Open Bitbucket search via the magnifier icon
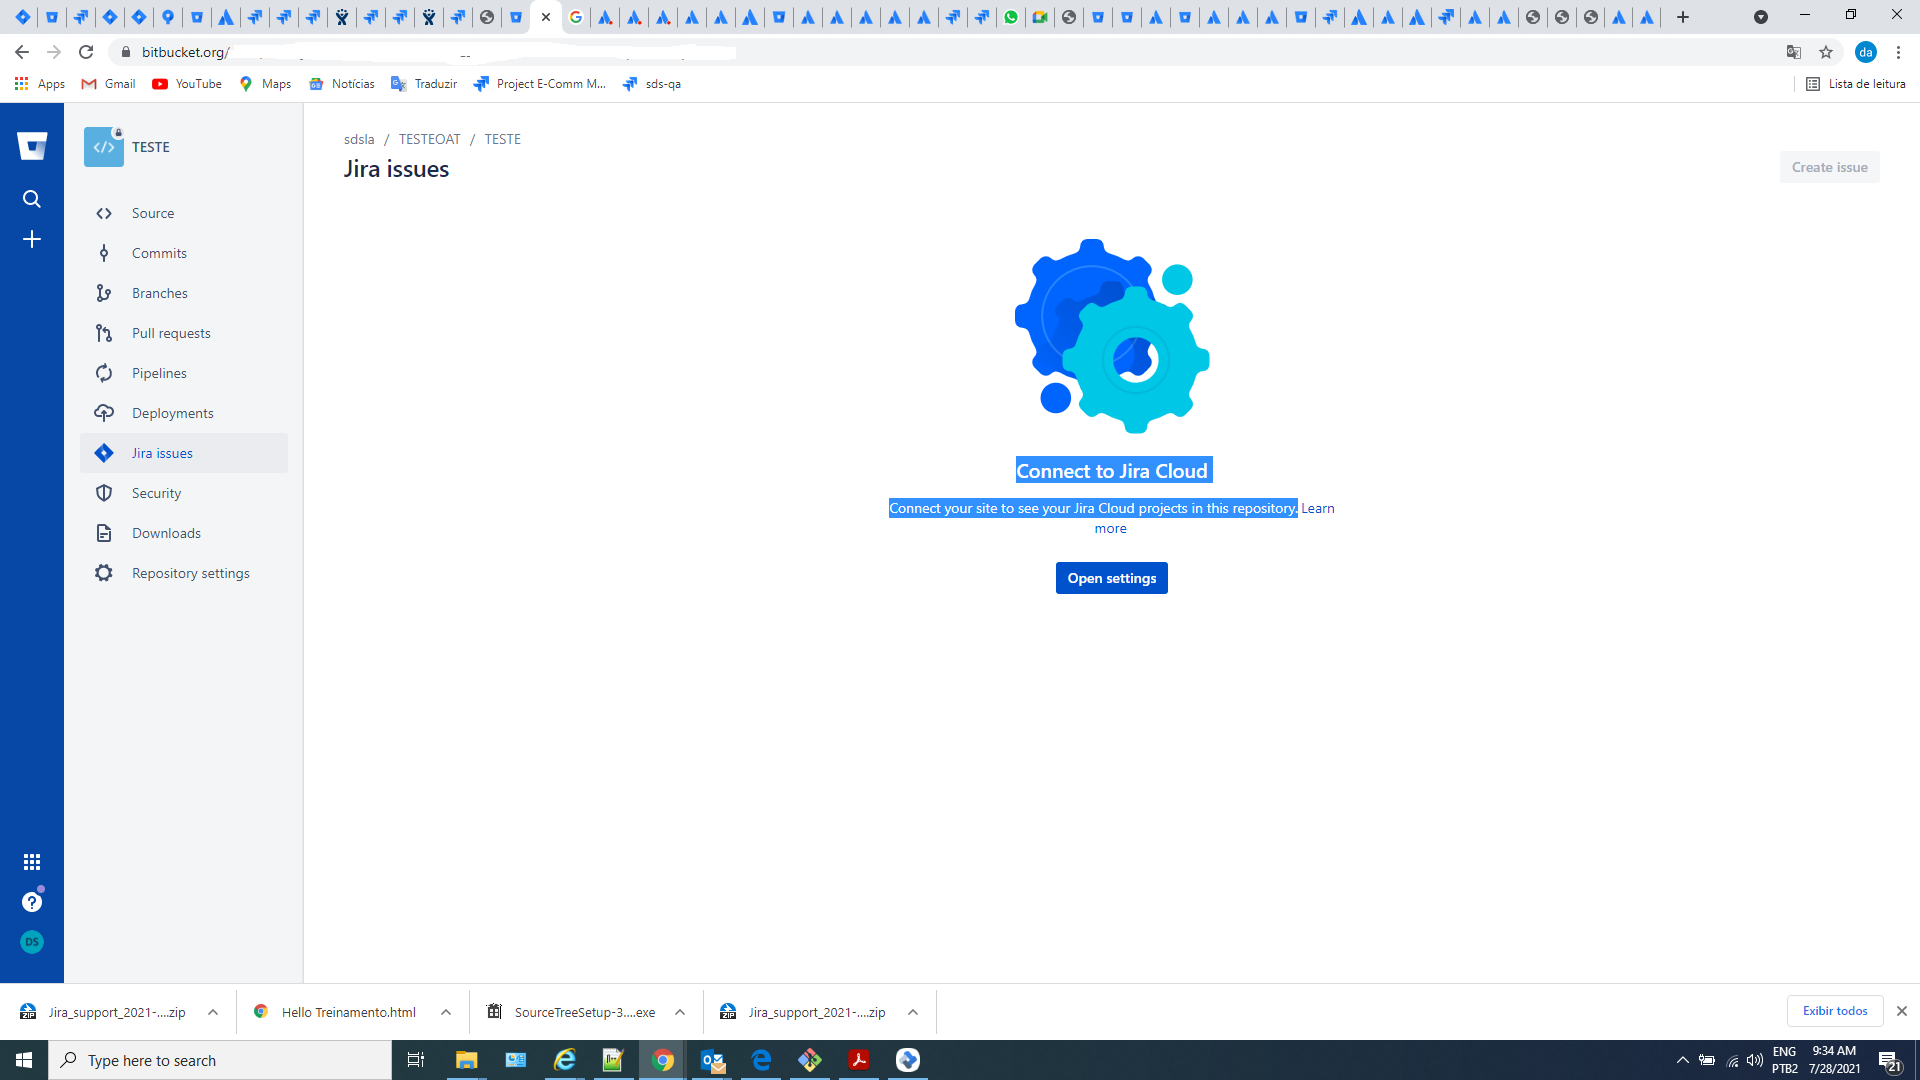This screenshot has width=1920, height=1080. click(x=31, y=198)
